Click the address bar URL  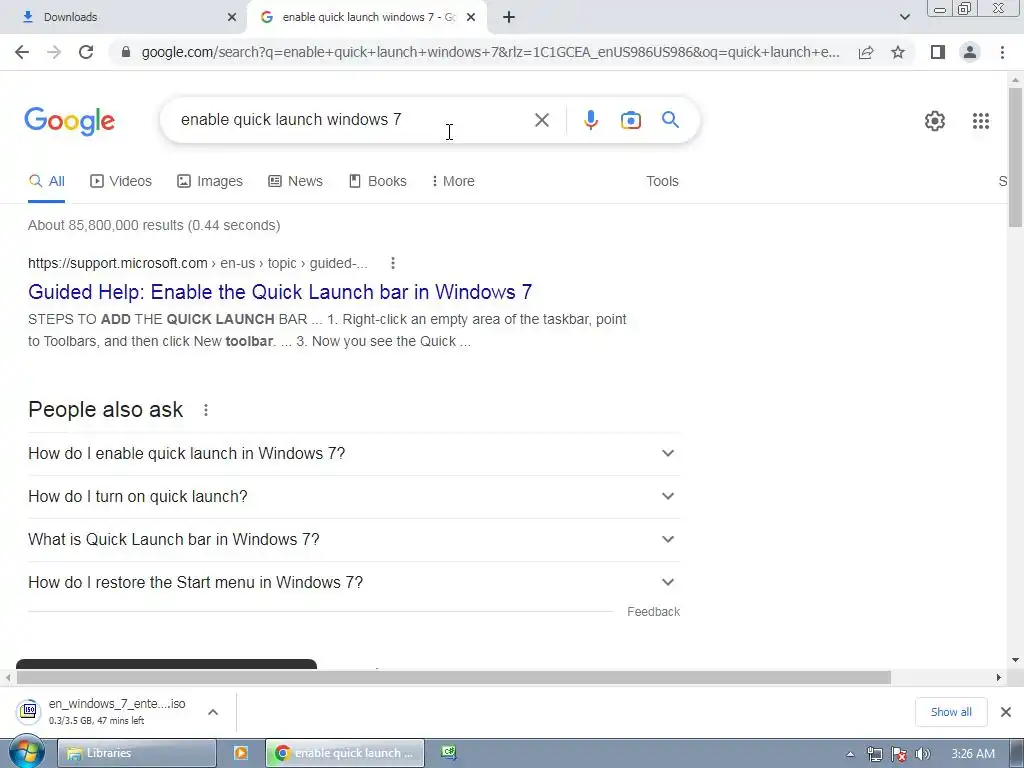tap(490, 52)
